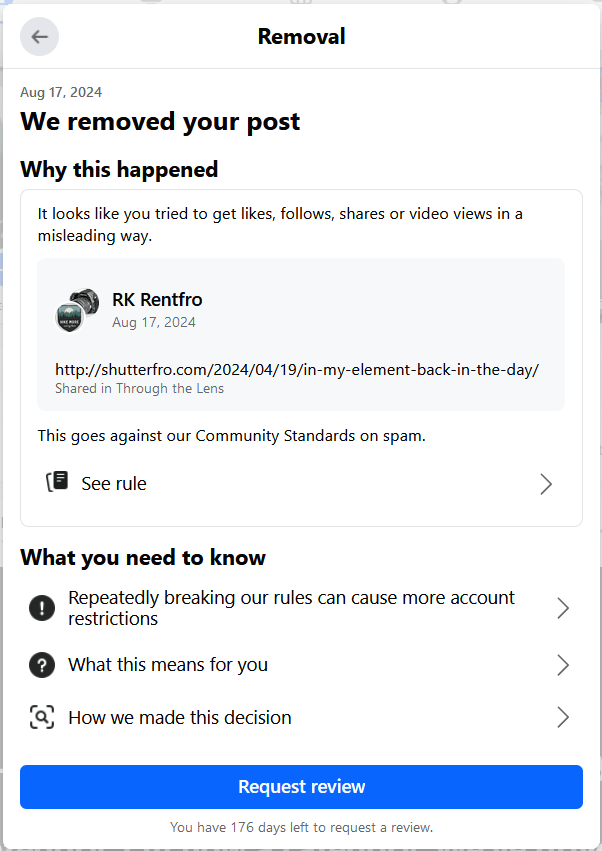Image resolution: width=602 pixels, height=851 pixels.
Task: Open Repeatedly breaking our rules item text
Action: [291, 608]
